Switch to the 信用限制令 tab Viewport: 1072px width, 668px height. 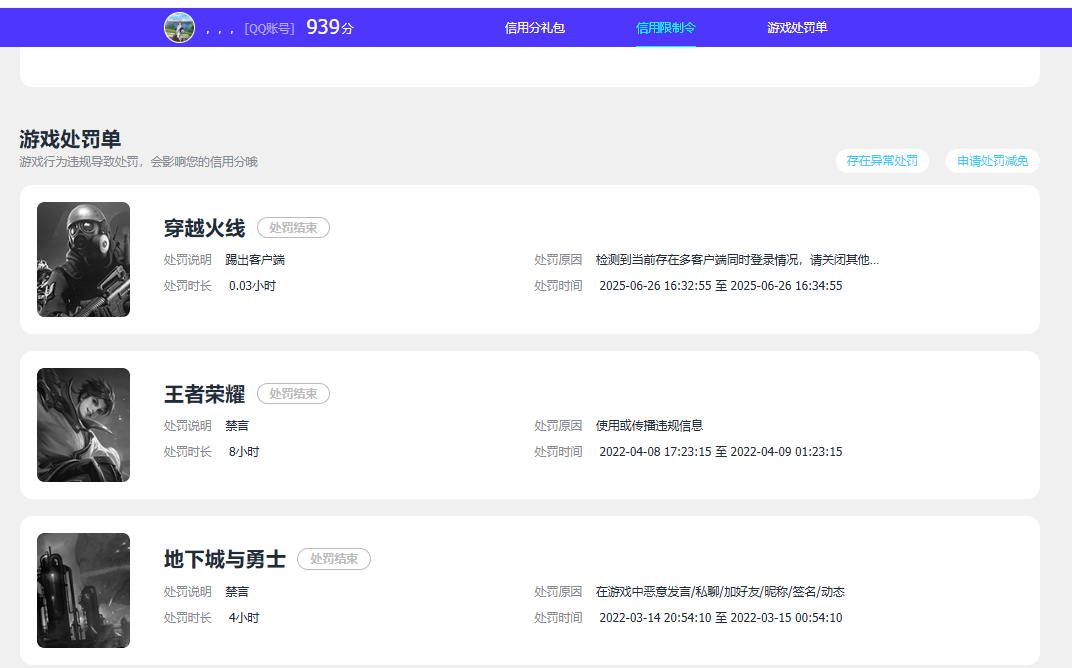pos(665,27)
